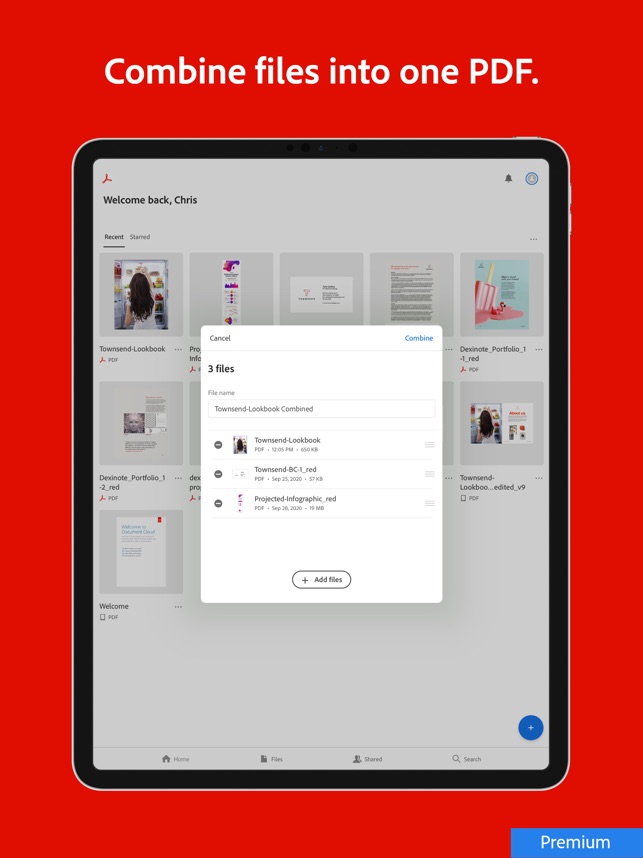
Task: Tap the Add files button
Action: point(321,579)
